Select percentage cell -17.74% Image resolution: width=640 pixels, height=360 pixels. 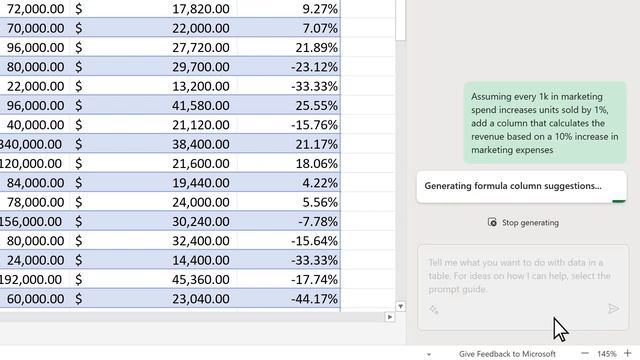[x=289, y=280]
